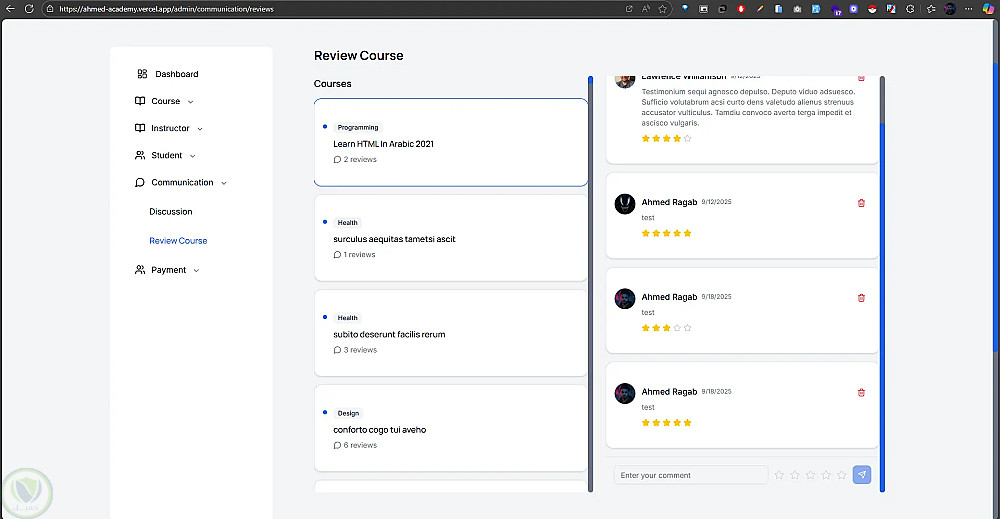Click the lock icon in address bar

[x=50, y=9]
